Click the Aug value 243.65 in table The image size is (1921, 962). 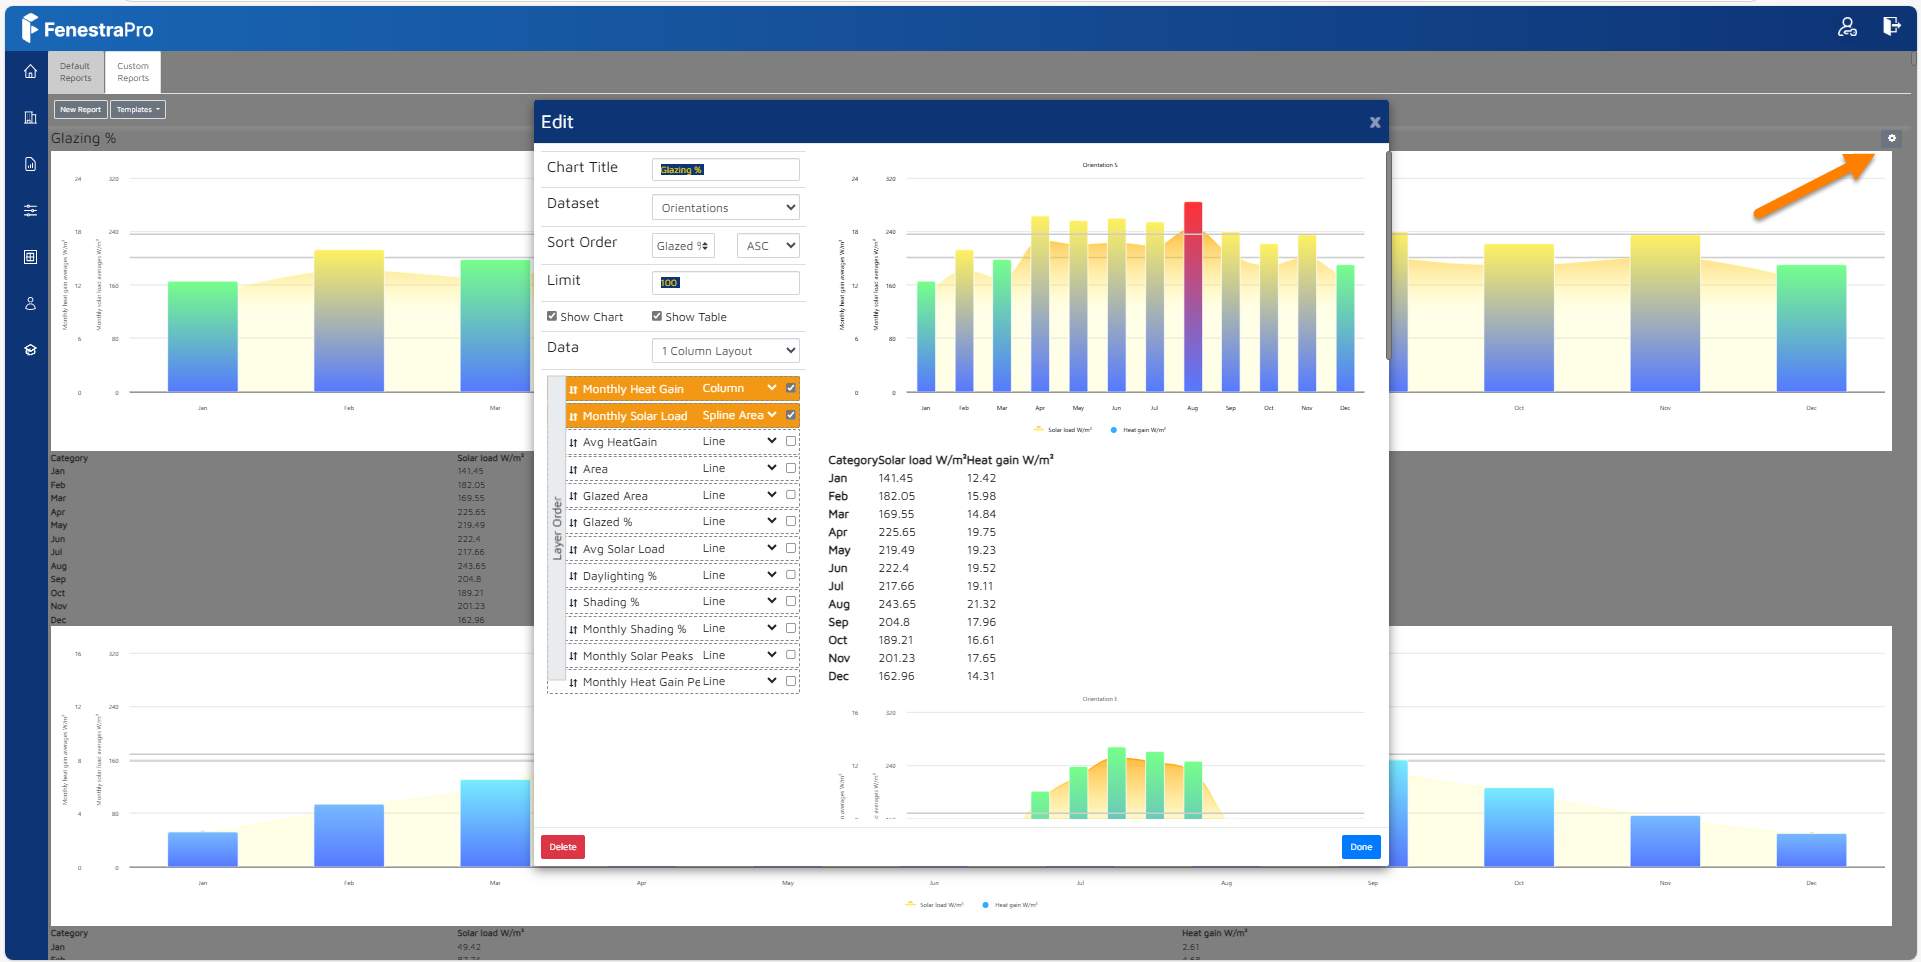(x=897, y=604)
